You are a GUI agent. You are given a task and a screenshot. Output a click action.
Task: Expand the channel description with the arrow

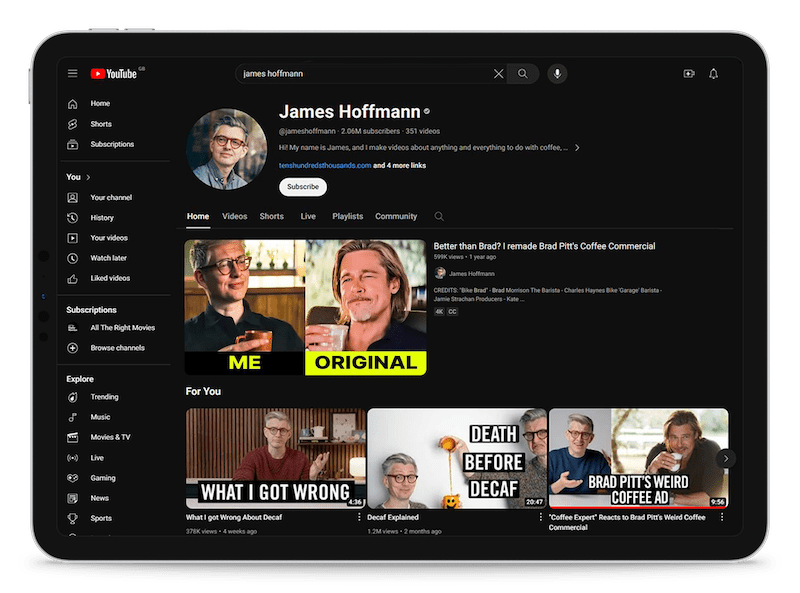pos(577,146)
